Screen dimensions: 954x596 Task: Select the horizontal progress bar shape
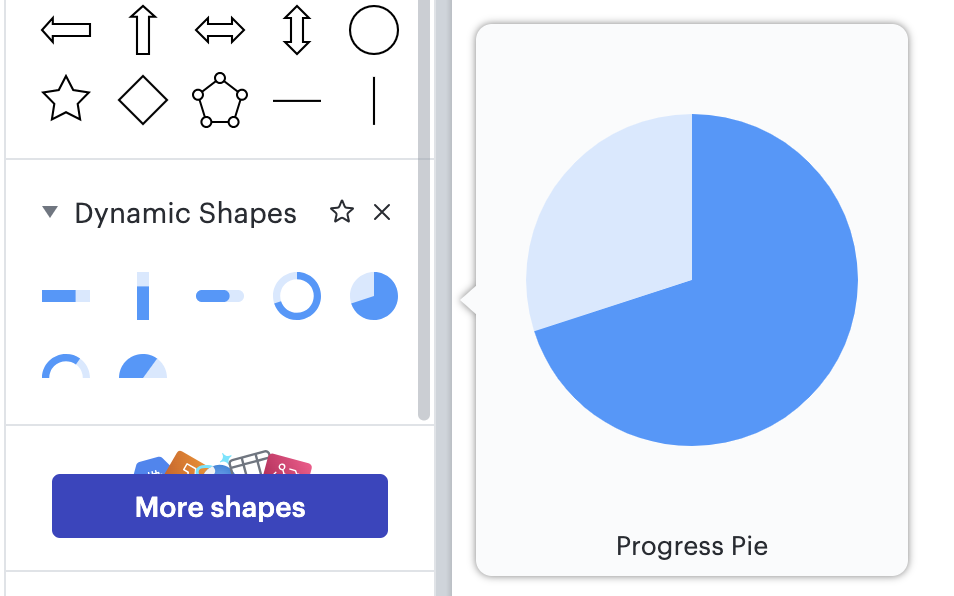(x=65, y=295)
